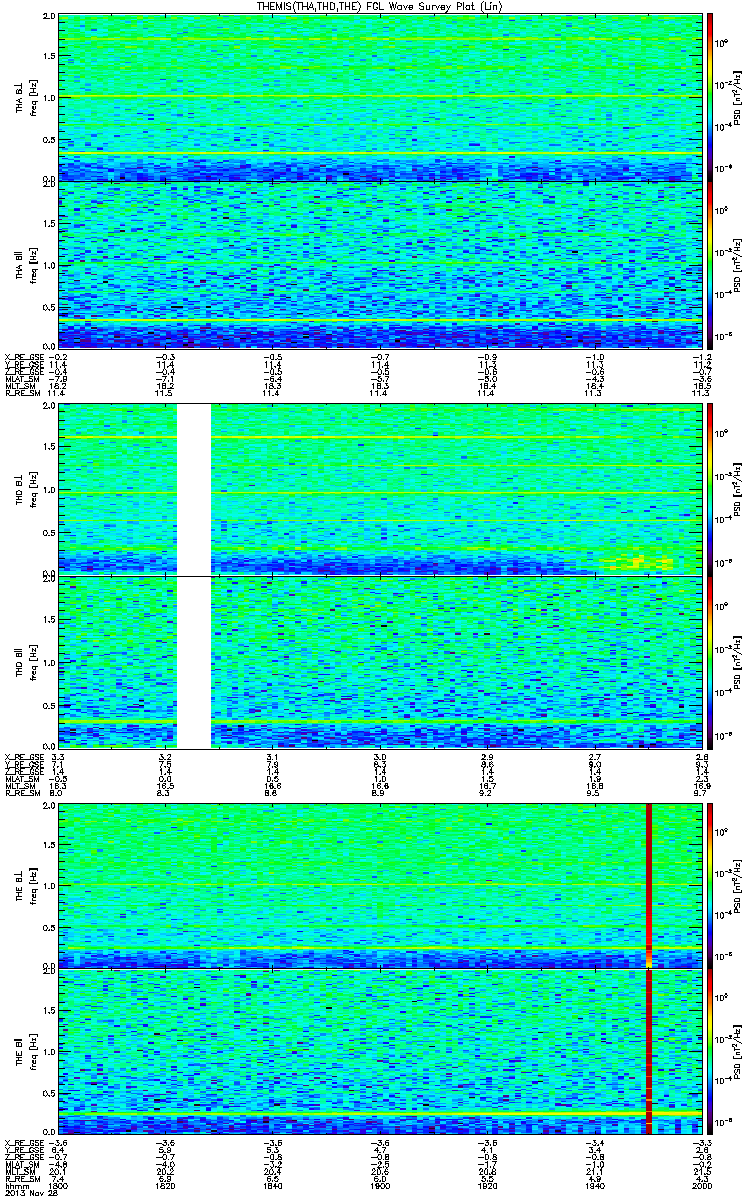Click the color bar beside THE B-parallel panel

711,1051
